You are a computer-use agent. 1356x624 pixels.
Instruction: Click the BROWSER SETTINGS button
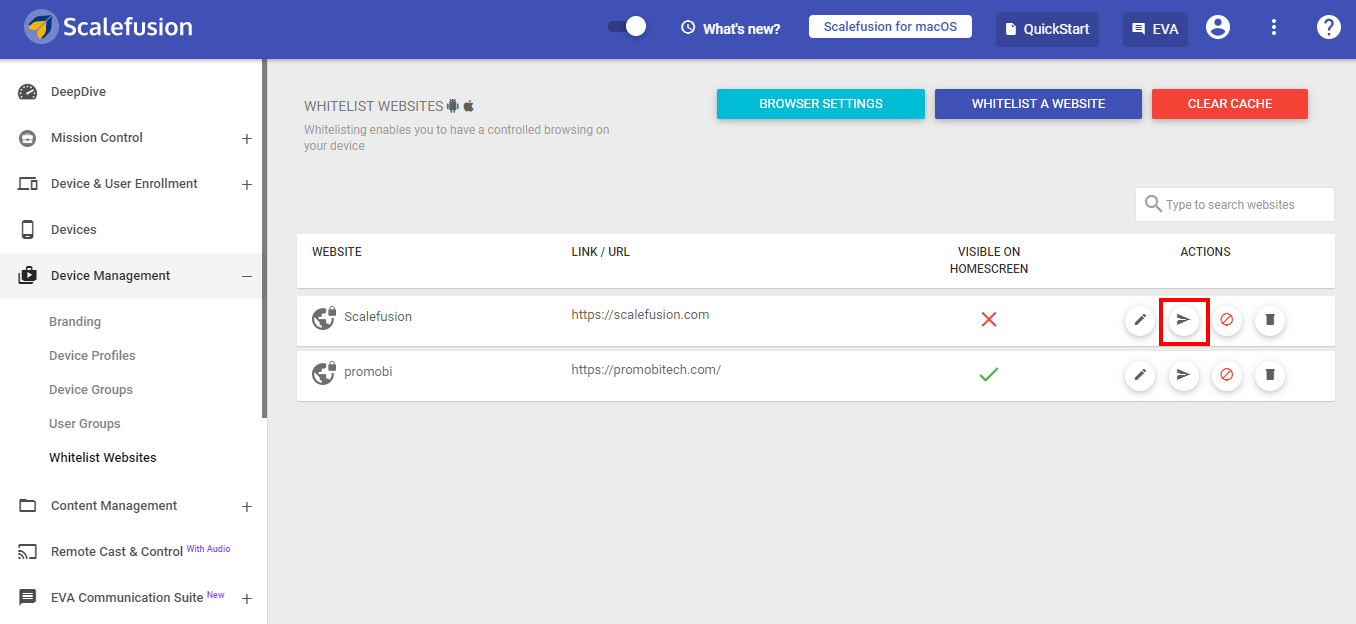pyautogui.click(x=821, y=104)
